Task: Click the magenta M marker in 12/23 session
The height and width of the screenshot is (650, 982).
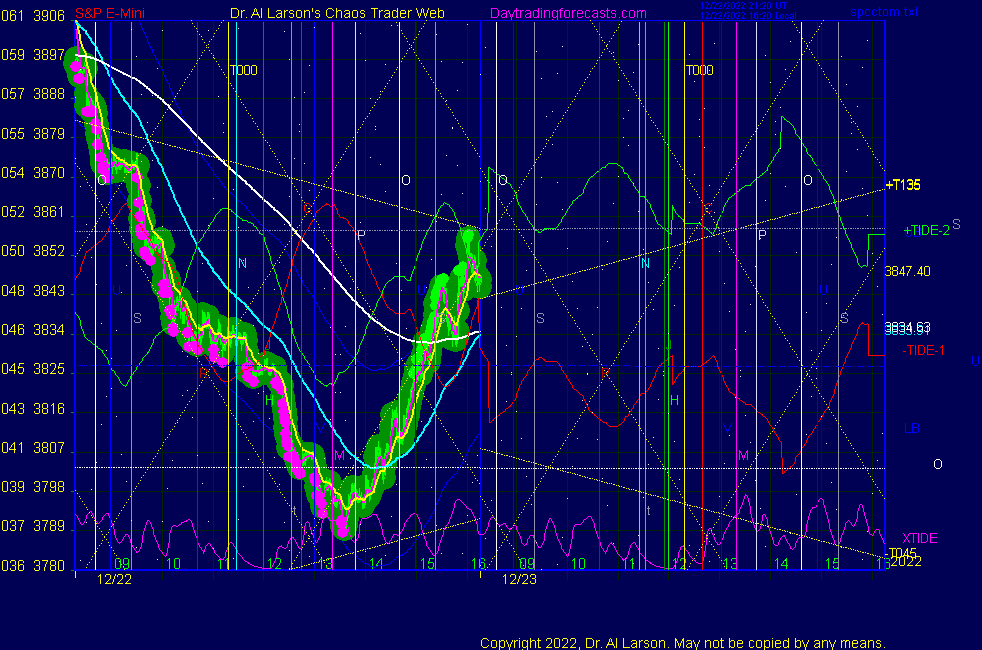Action: 743,455
